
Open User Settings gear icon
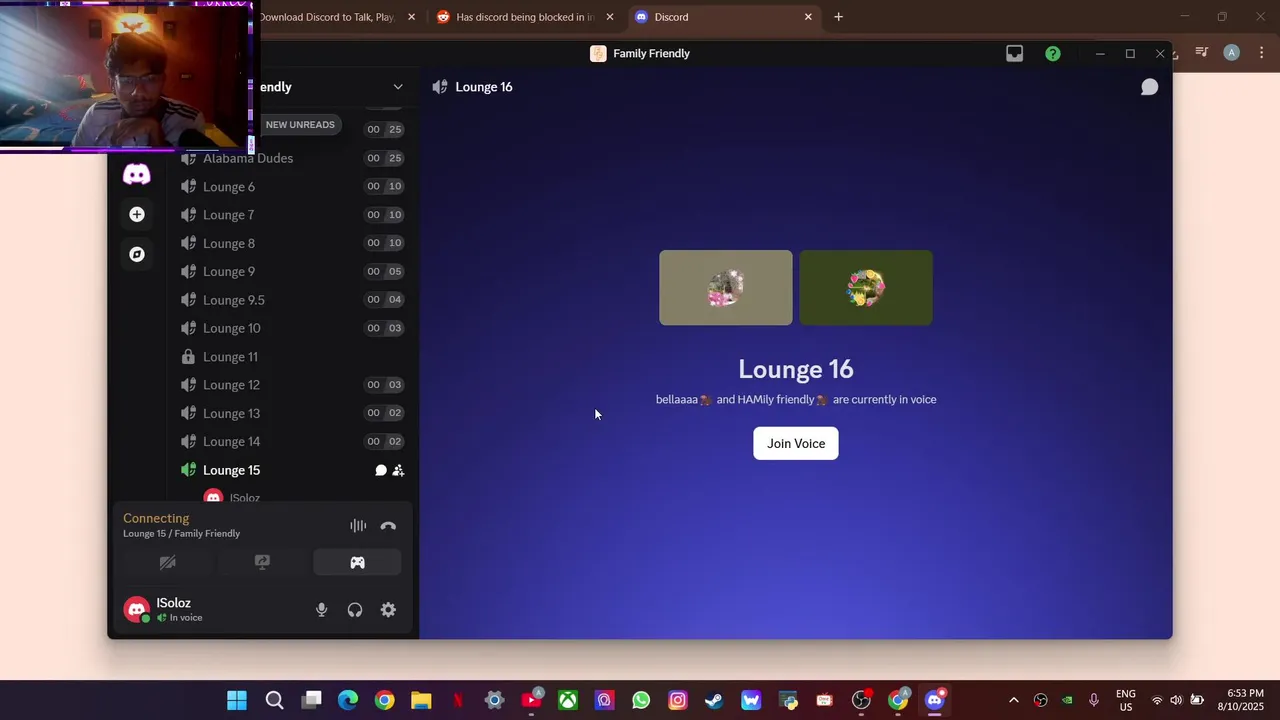tap(388, 610)
